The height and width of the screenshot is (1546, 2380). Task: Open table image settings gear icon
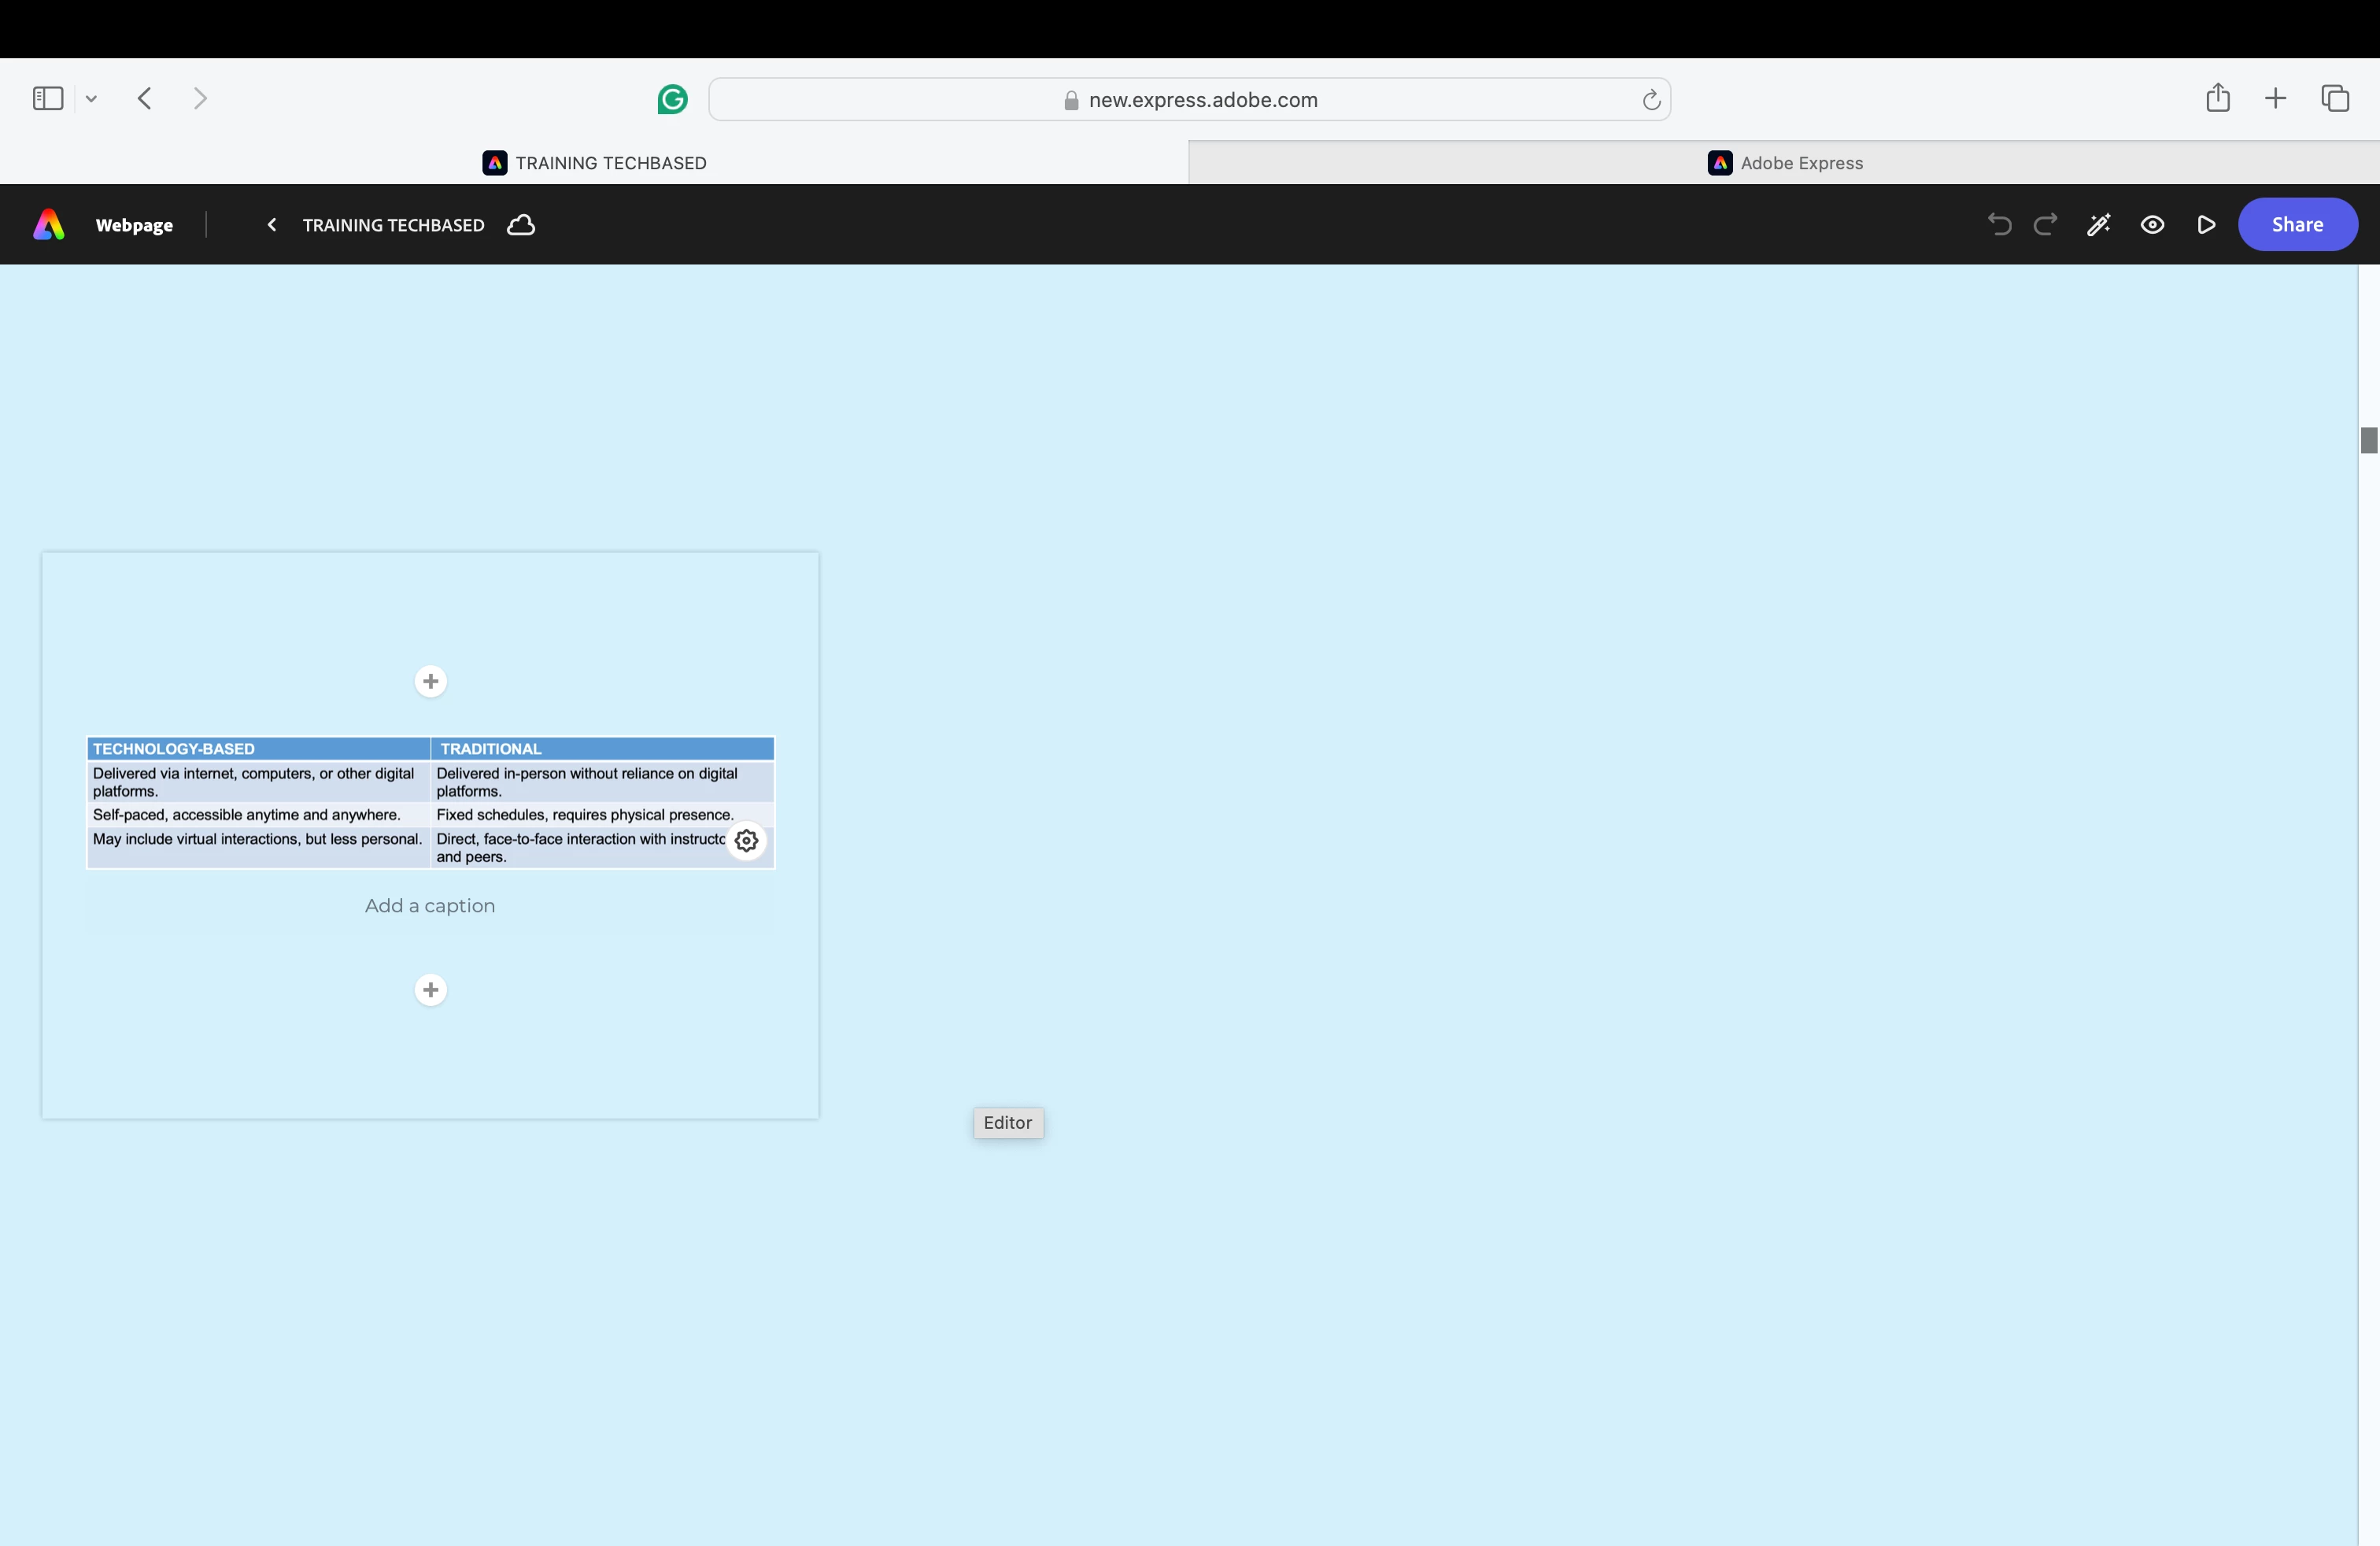click(746, 841)
